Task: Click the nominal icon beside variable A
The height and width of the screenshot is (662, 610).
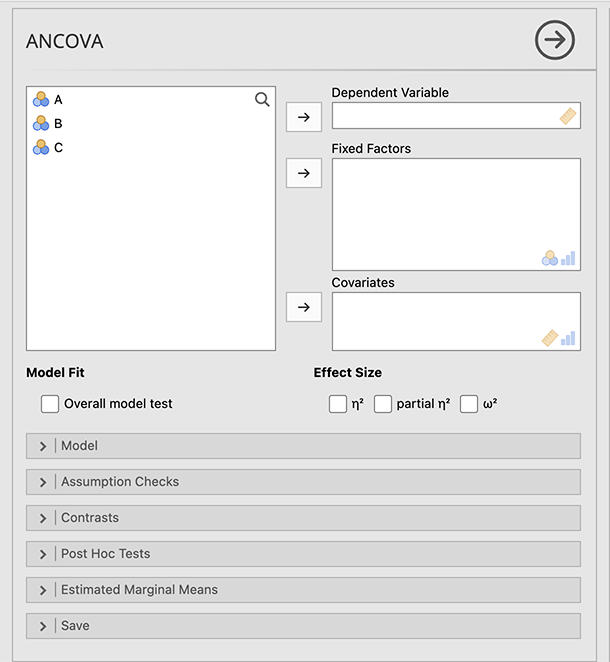Action: (41, 99)
